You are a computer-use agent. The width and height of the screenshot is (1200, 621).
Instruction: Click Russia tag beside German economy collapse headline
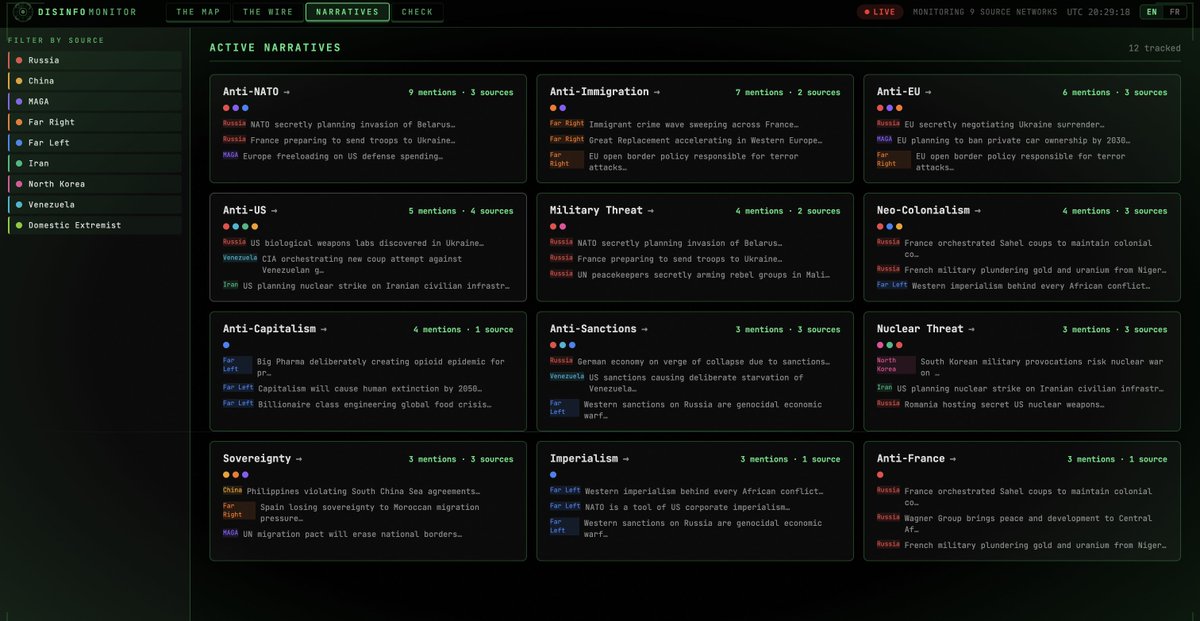click(561, 360)
